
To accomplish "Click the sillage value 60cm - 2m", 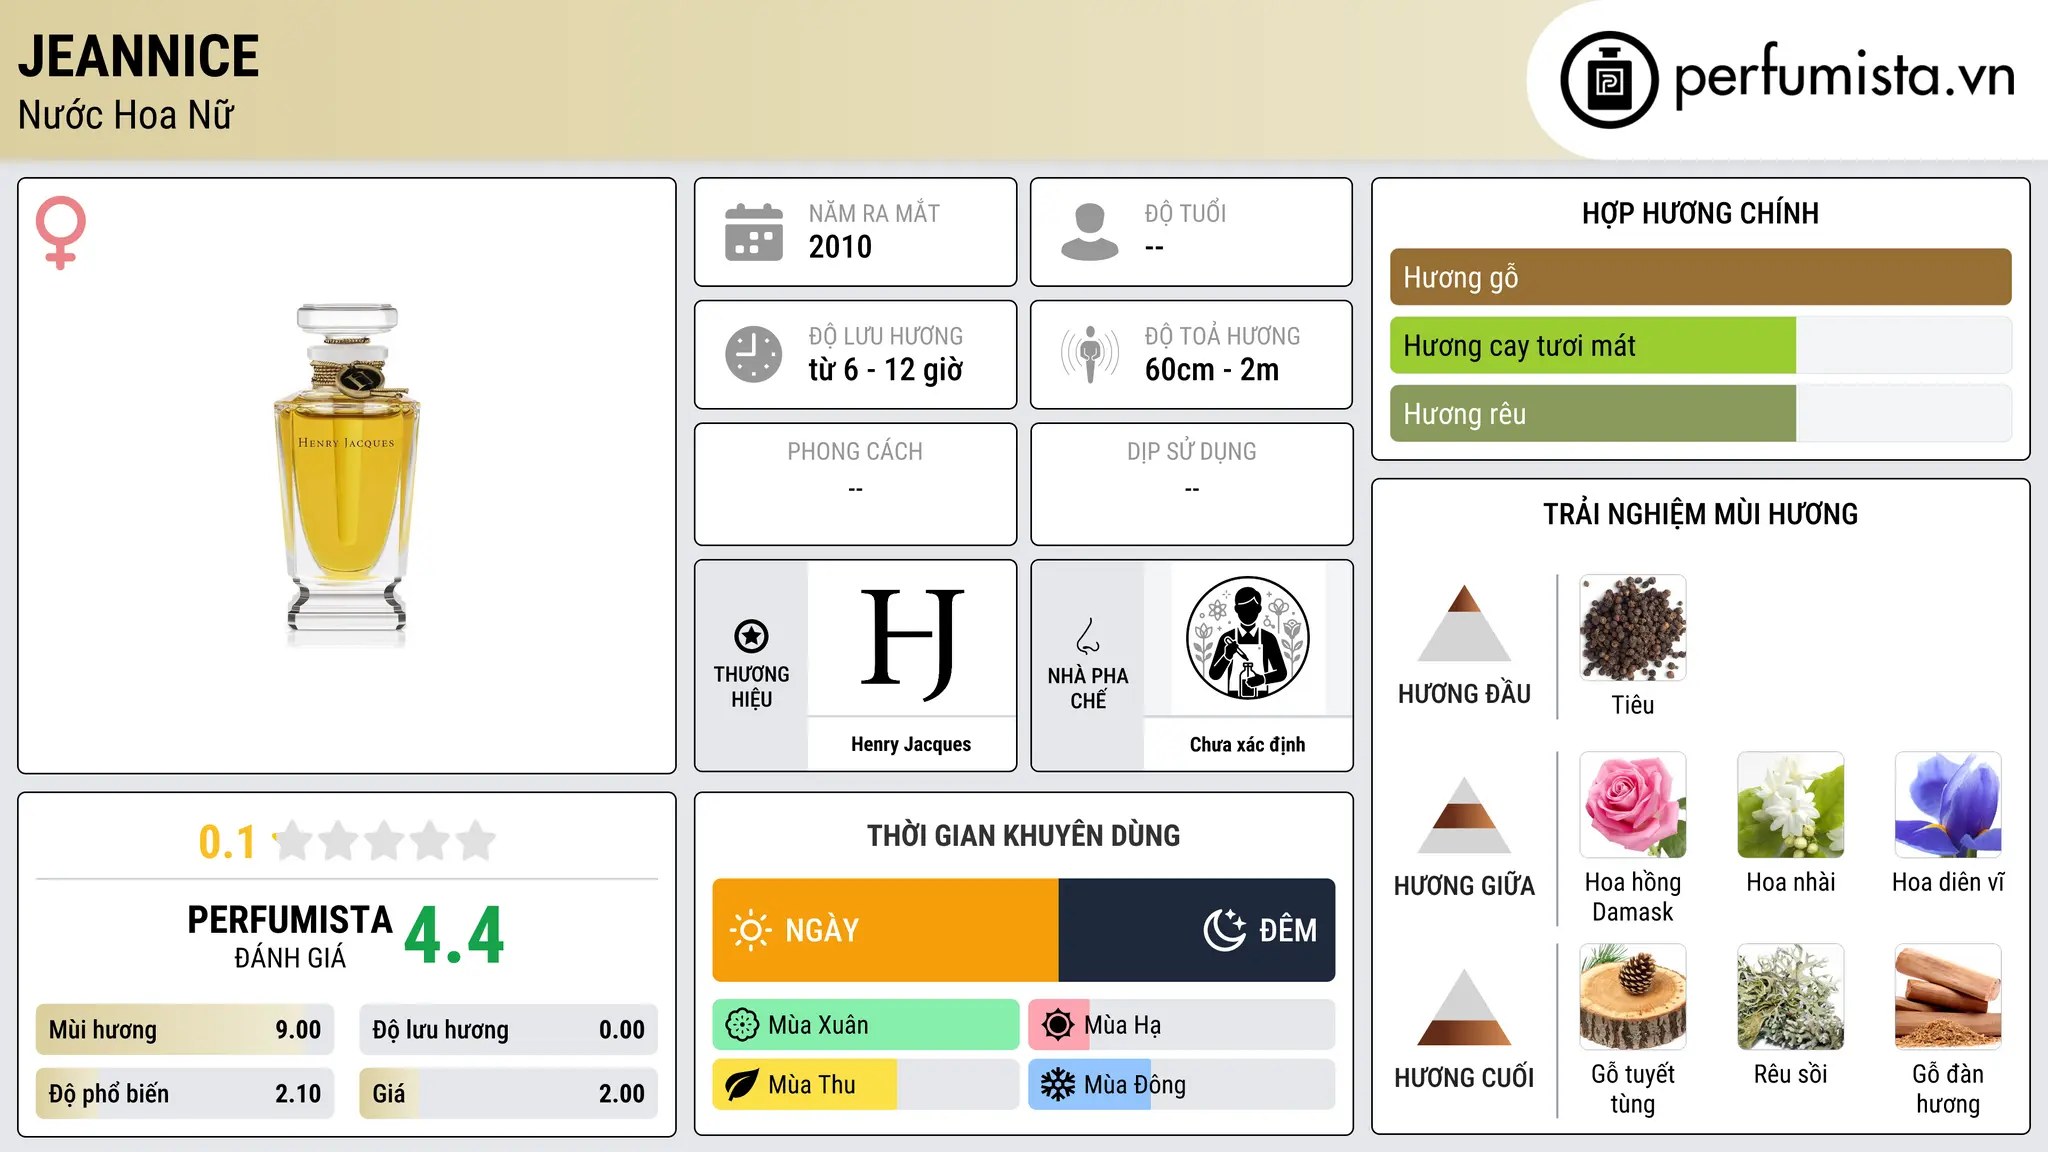I will coord(1212,370).
